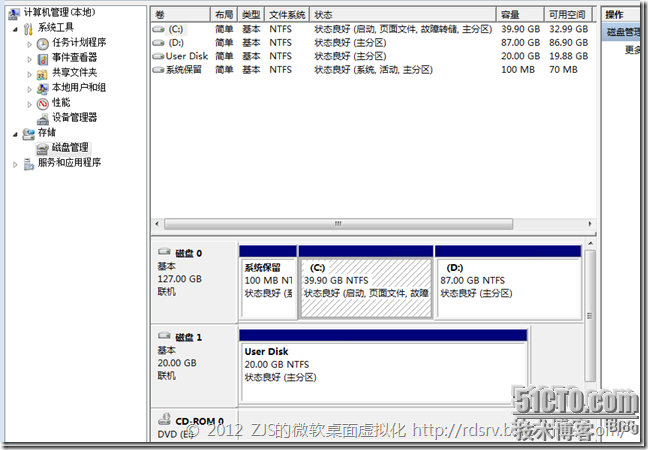
Task: Select the 系统保留 partition on 磁盘 0
Action: coord(268,288)
